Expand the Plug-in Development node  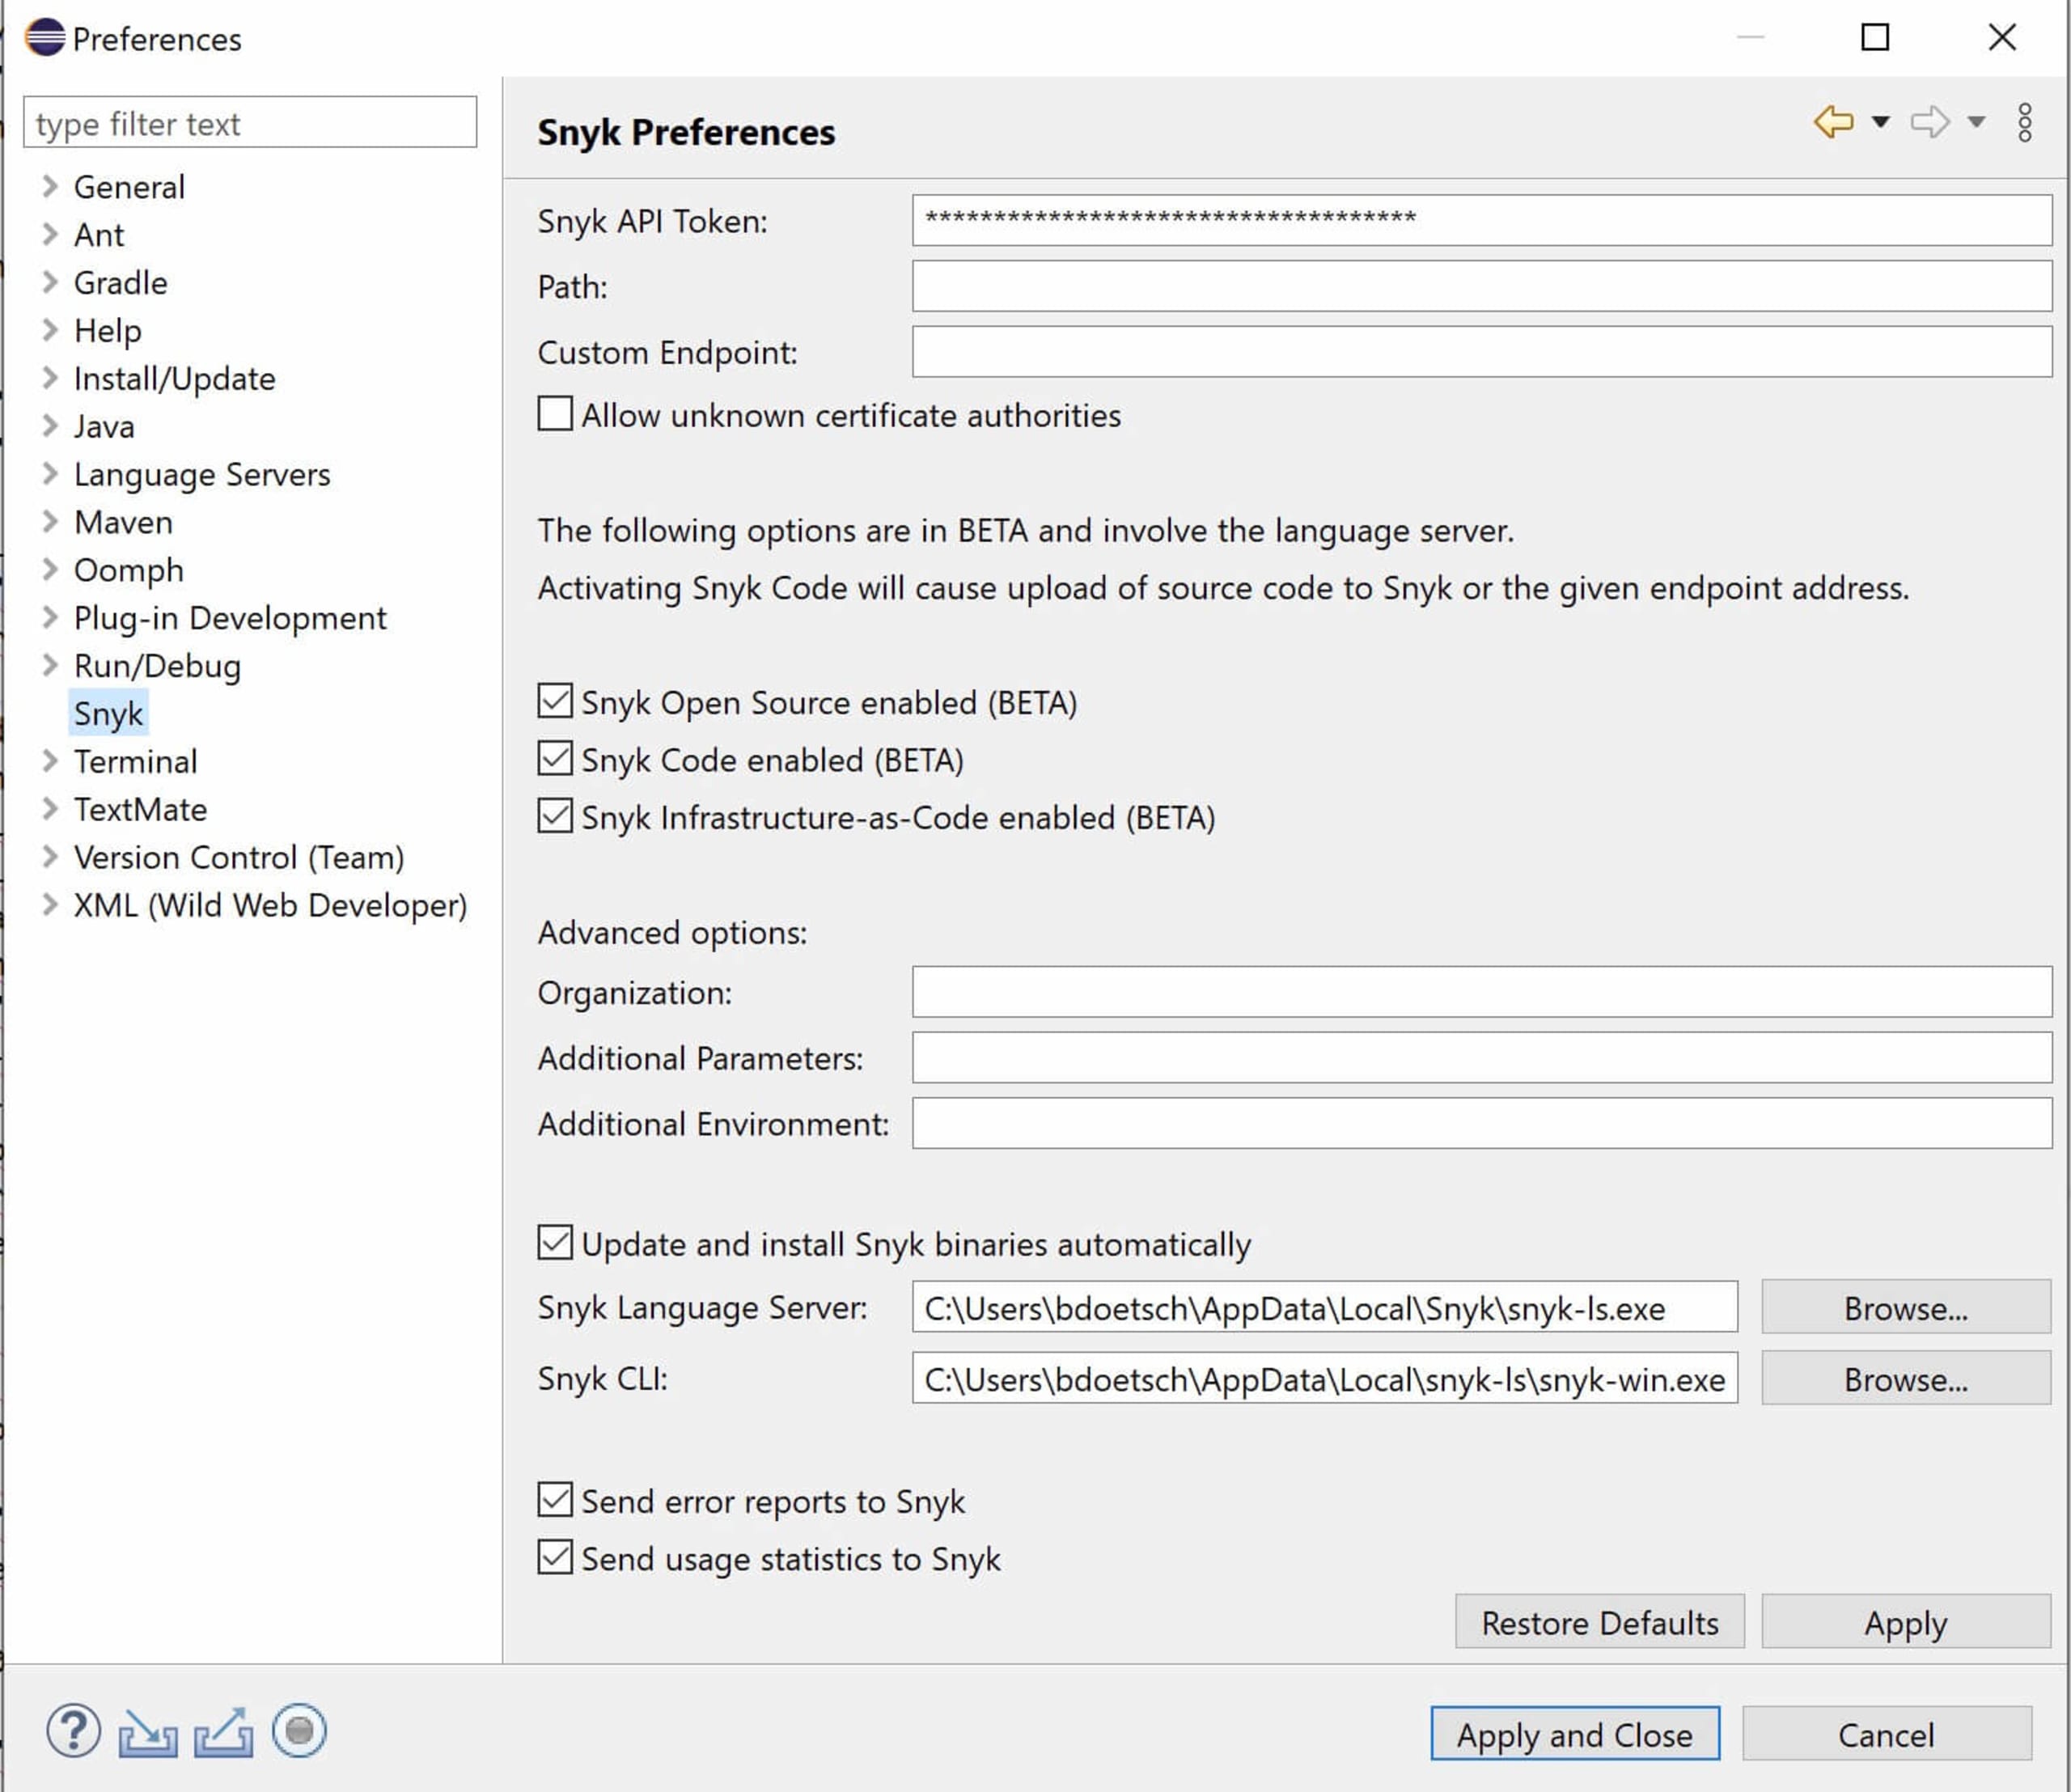[49, 617]
